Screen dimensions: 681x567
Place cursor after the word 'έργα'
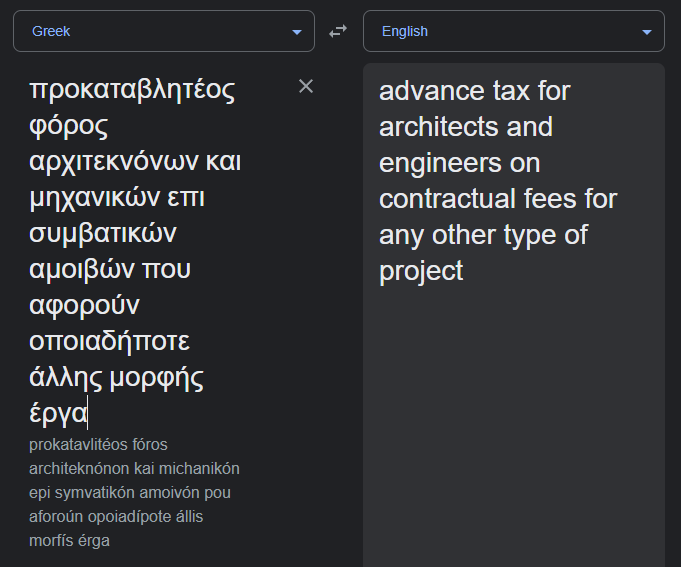(x=88, y=413)
